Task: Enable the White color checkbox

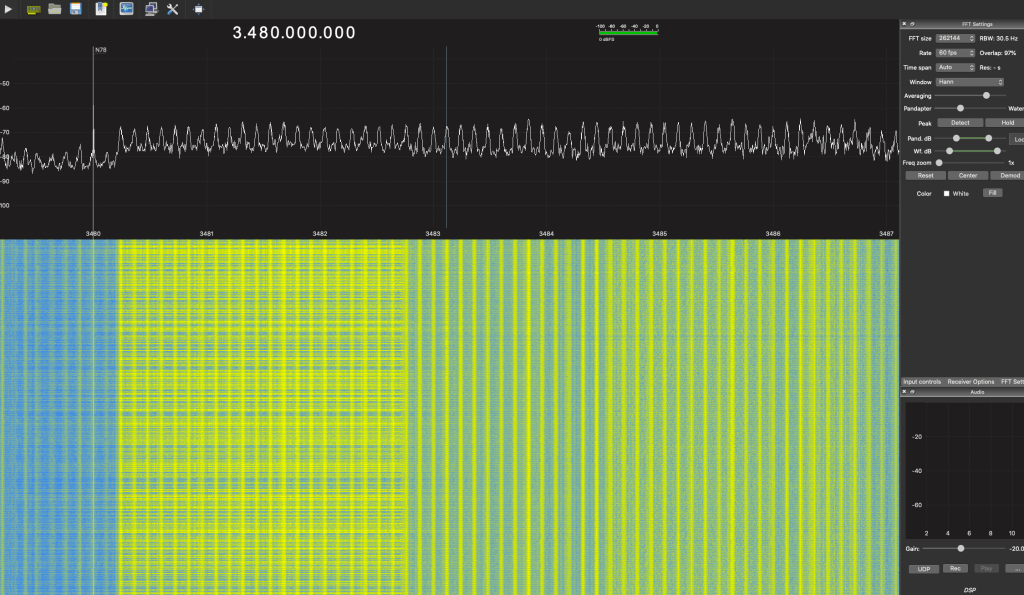Action: 947,193
